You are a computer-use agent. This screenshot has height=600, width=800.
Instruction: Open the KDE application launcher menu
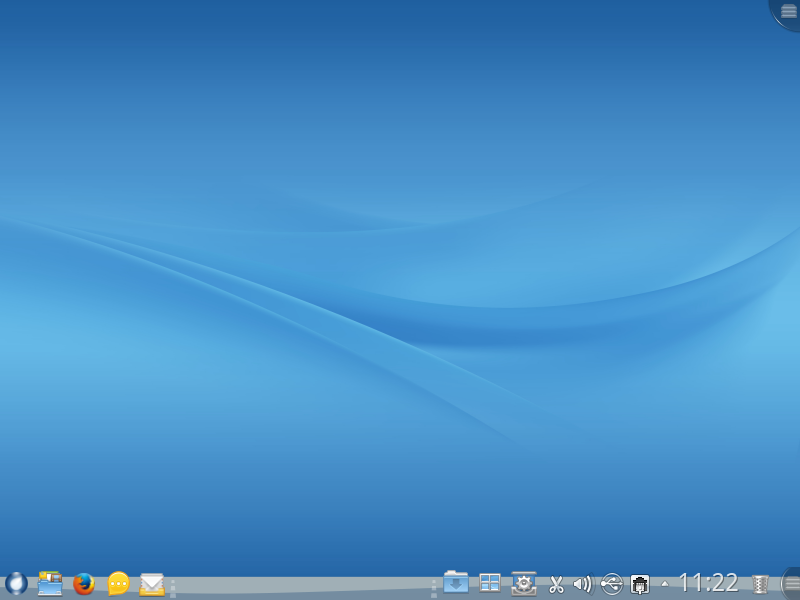(x=16, y=583)
